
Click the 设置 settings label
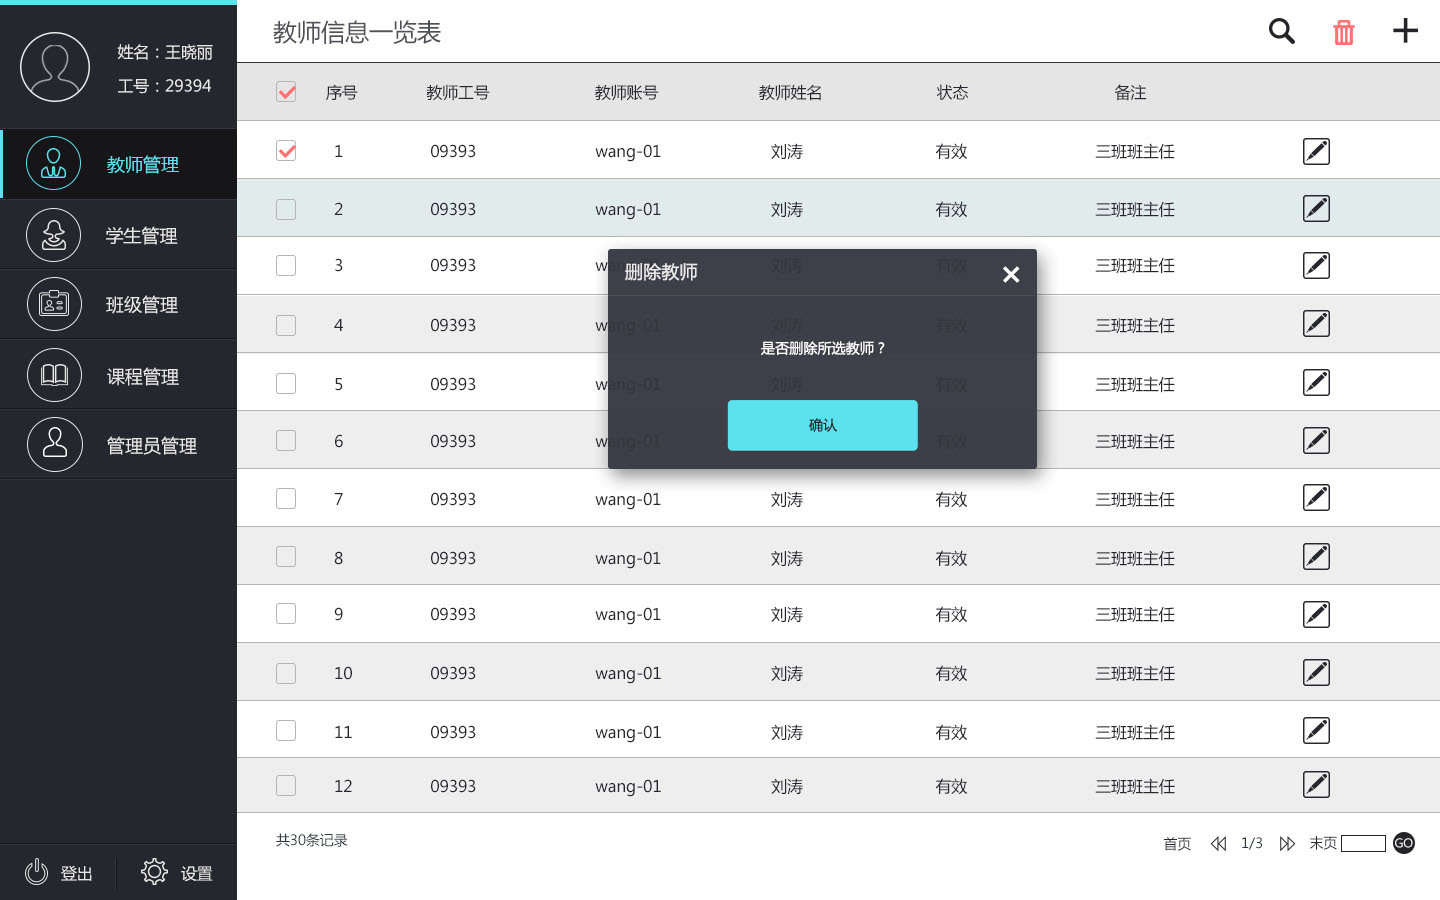click(x=196, y=873)
